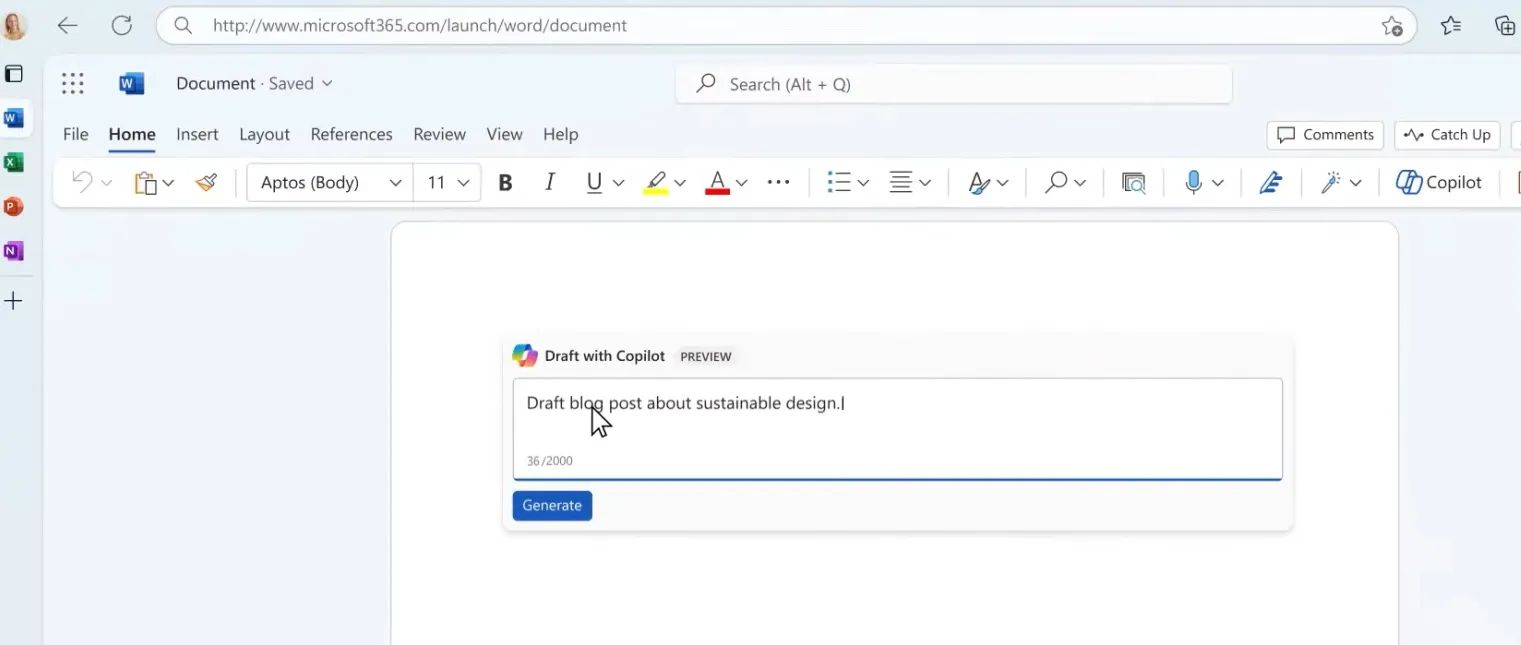Expand paste options dropdown arrow
Screen dimensions: 1521x645
tap(168, 183)
